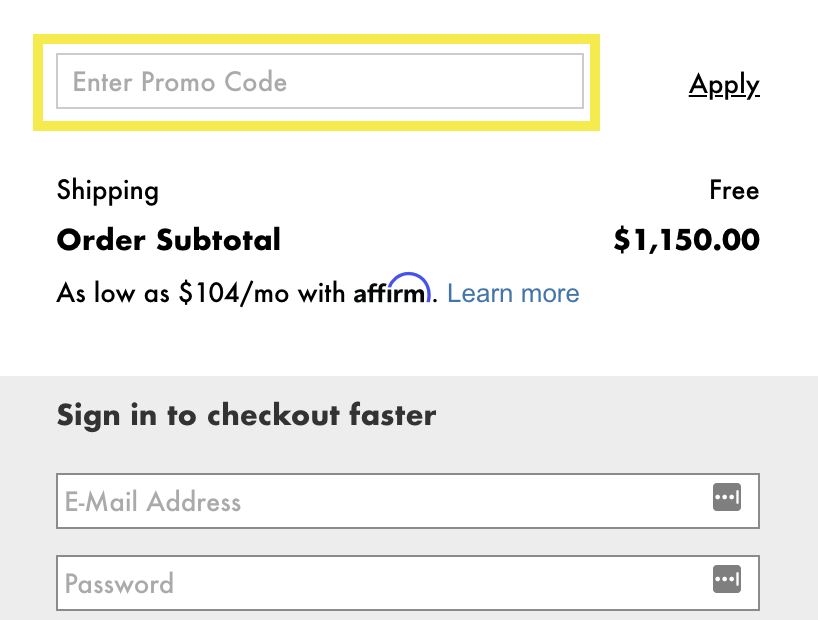The image size is (818, 620).
Task: Focus the E-Mail Address field
Action: click(380, 501)
